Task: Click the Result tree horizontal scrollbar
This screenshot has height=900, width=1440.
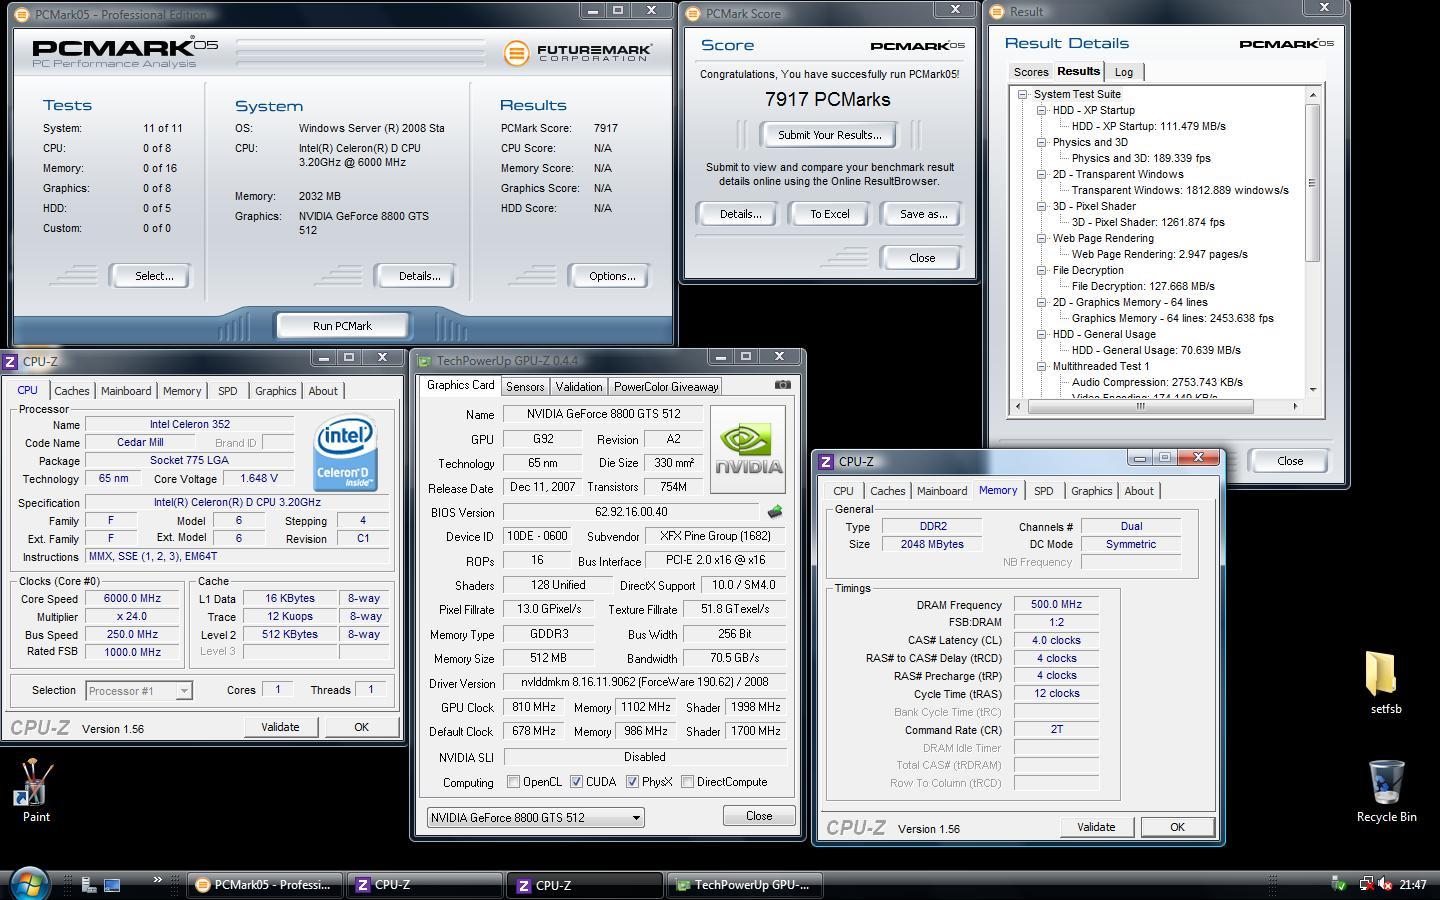Action: (1140, 406)
